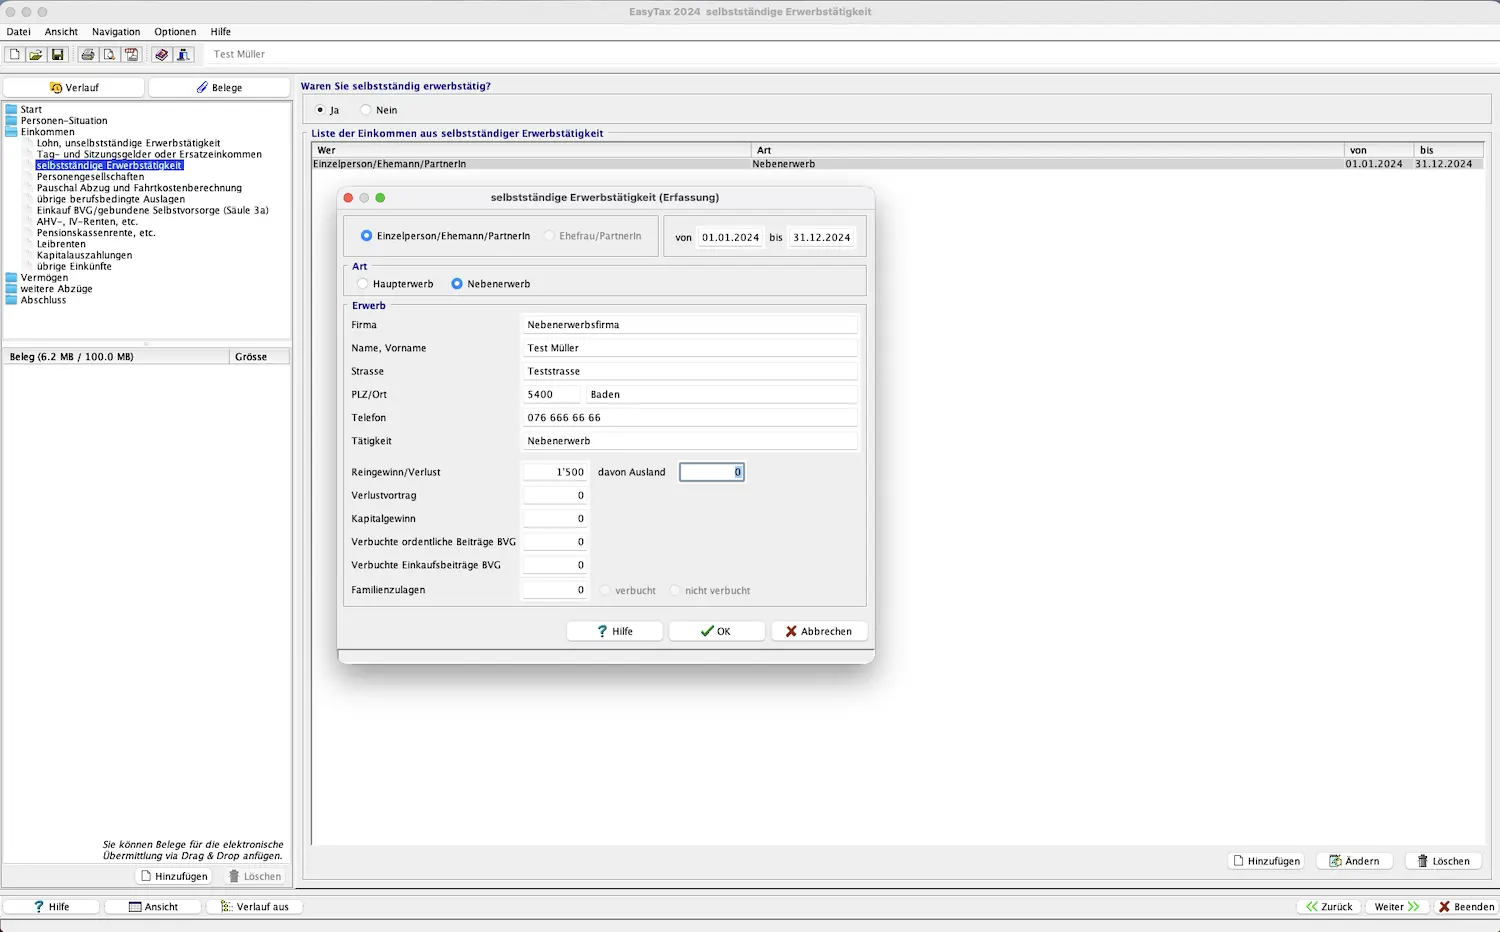The image size is (1500, 932).
Task: Click the open folder toolbar icon
Action: [36, 54]
